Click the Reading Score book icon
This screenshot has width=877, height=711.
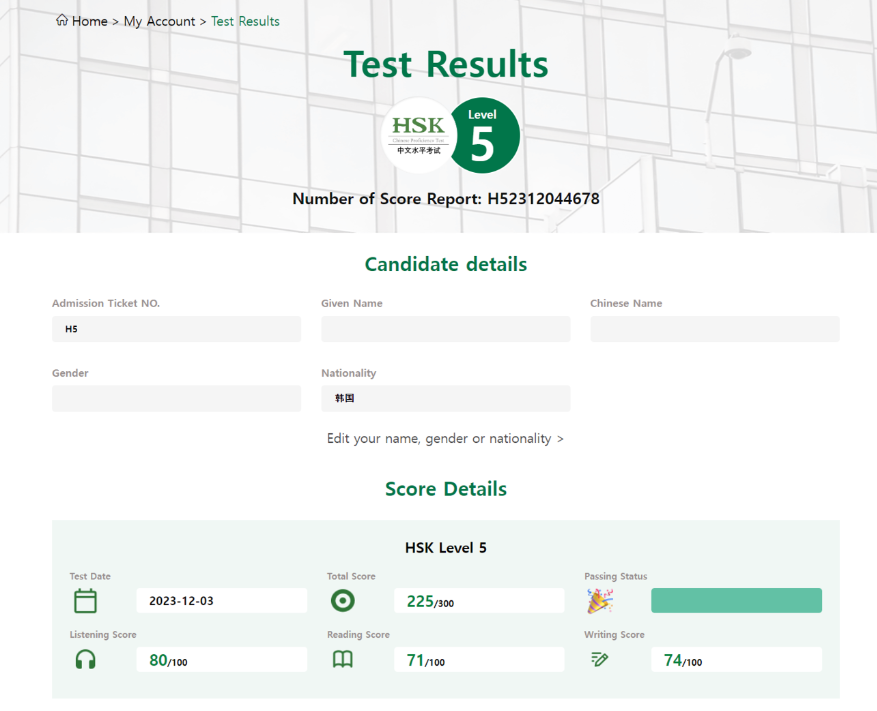click(343, 659)
